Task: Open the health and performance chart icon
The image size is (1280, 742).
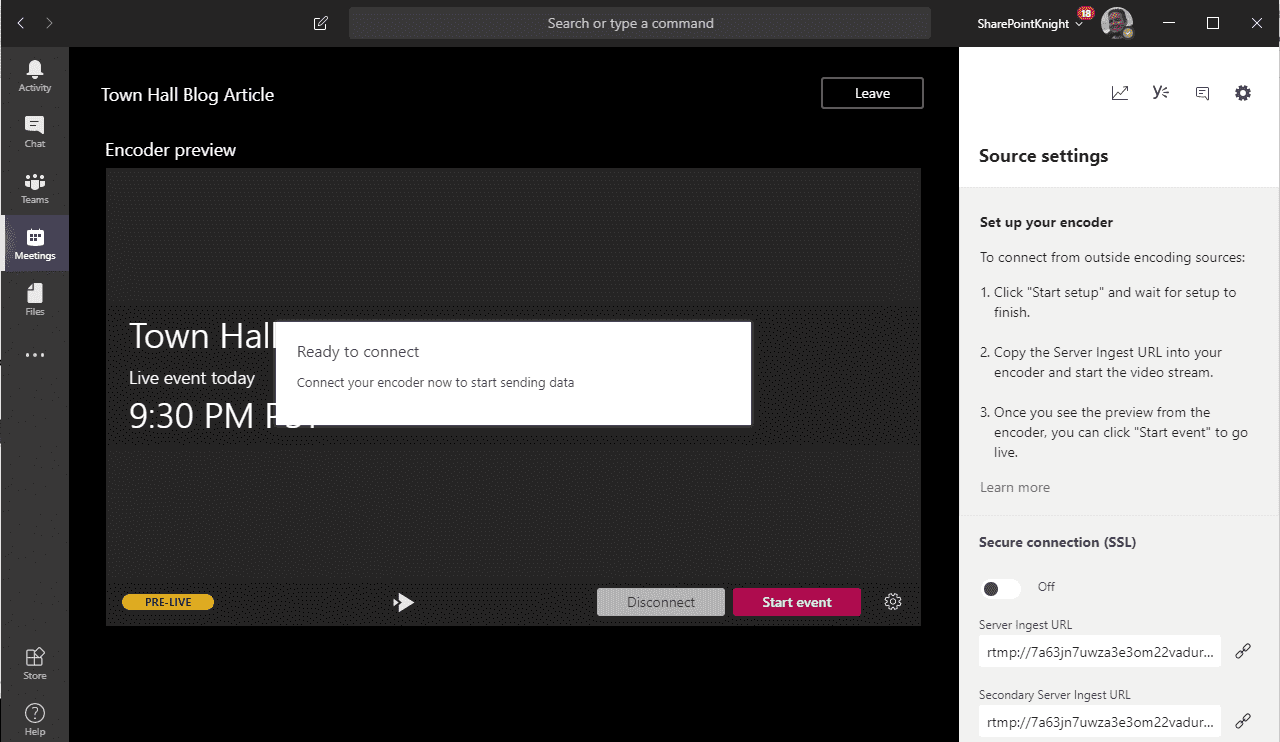Action: point(1120,93)
